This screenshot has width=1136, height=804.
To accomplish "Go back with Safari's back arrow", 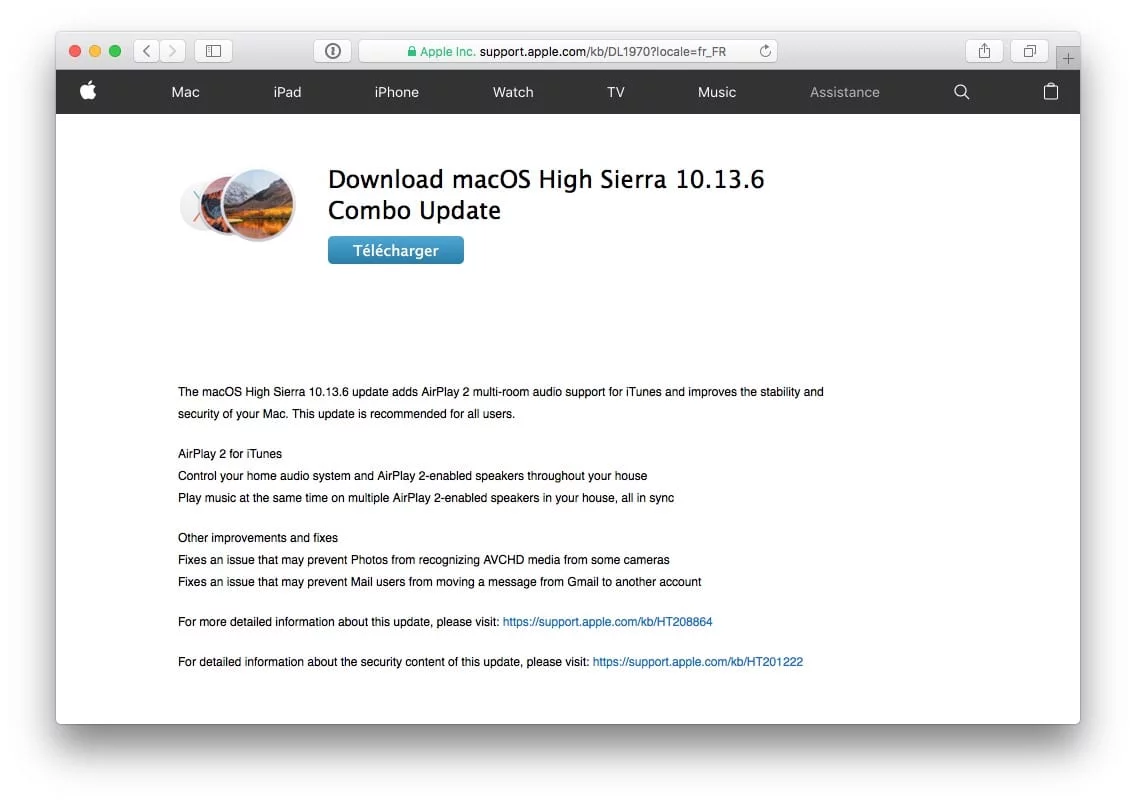I will (147, 51).
